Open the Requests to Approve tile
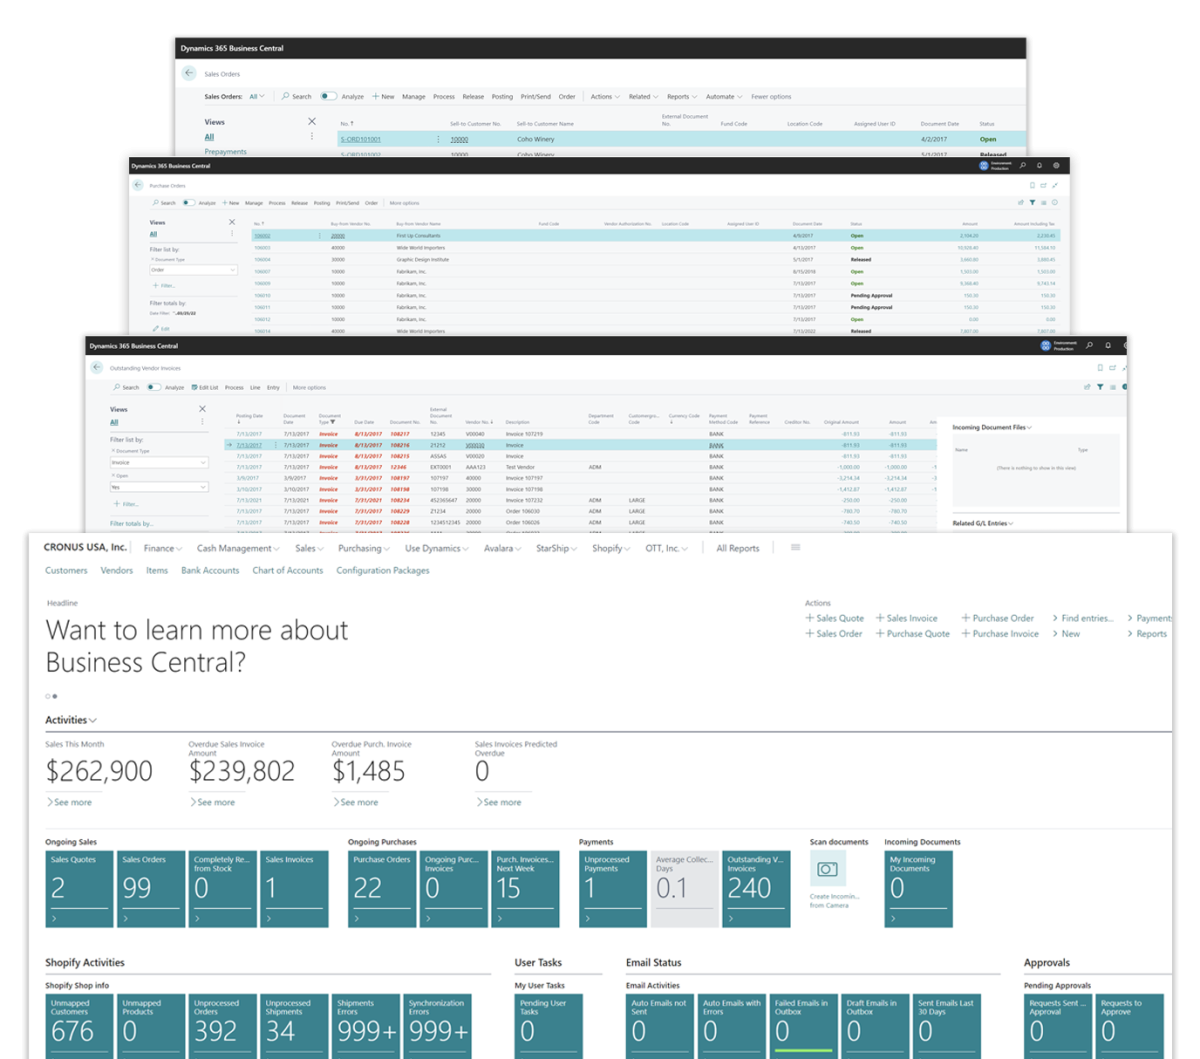 coord(1131,1024)
